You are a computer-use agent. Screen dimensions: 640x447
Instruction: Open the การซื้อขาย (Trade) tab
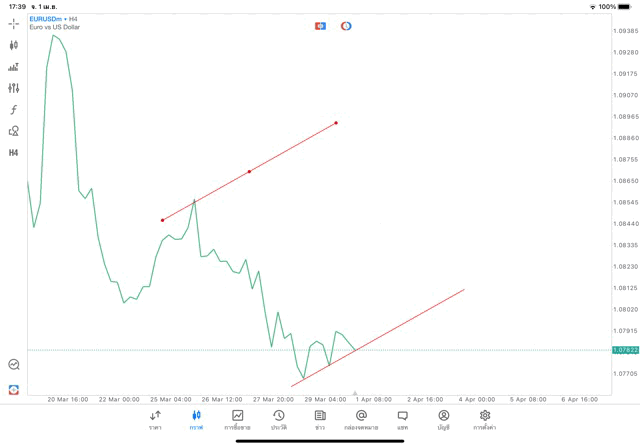click(237, 420)
